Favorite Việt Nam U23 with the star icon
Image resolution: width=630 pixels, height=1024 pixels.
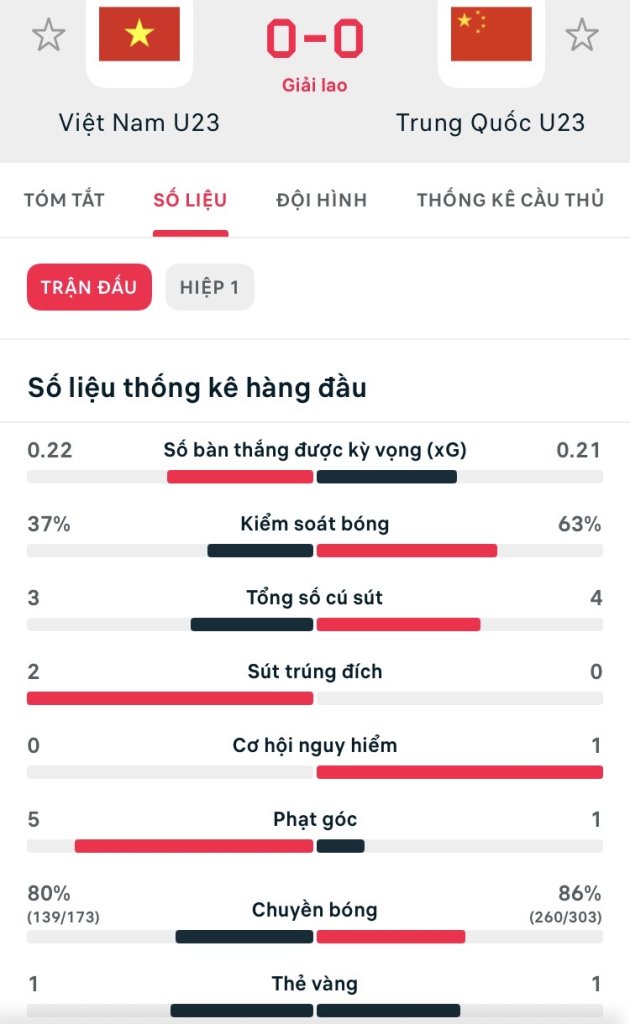(48, 35)
